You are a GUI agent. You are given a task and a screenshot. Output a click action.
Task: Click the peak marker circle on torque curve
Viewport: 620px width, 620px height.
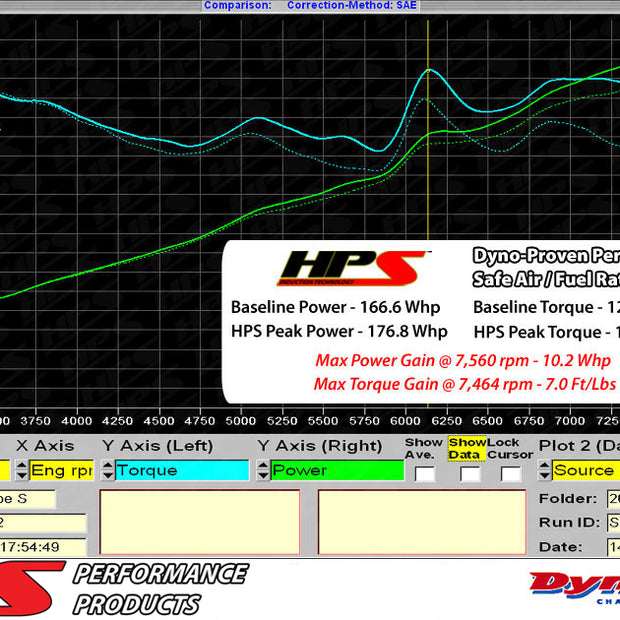click(428, 71)
